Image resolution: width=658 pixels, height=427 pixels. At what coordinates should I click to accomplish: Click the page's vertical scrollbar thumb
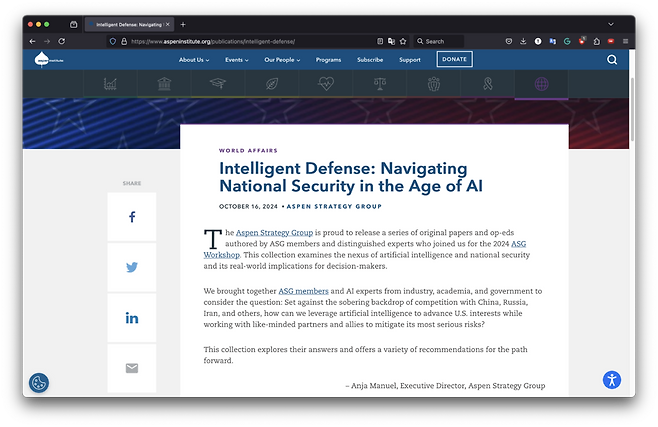tap(632, 109)
